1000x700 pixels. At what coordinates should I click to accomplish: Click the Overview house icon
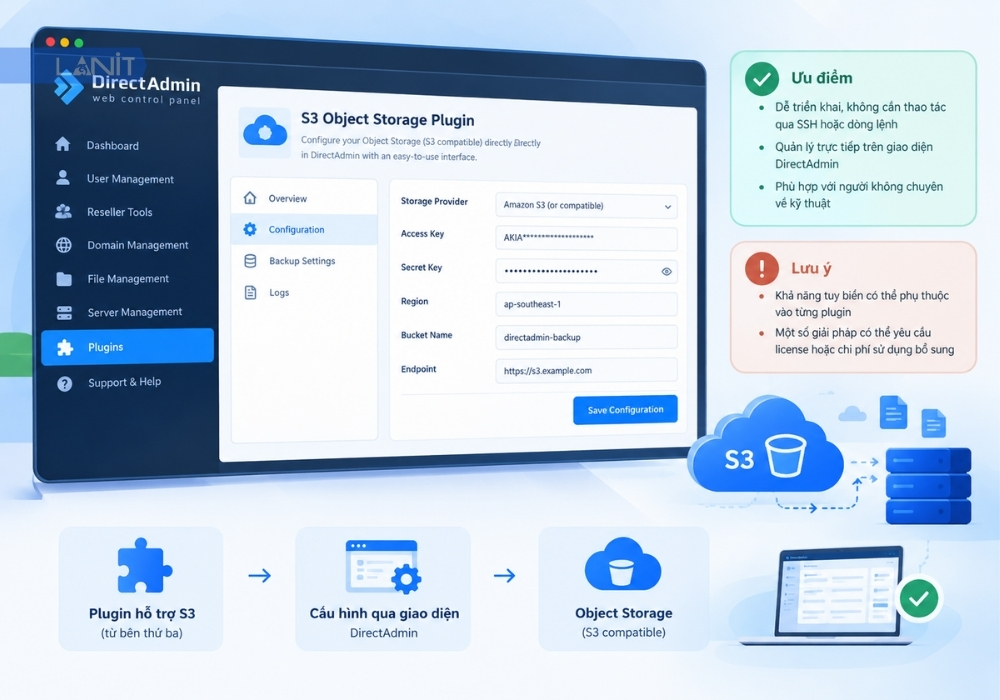250,198
